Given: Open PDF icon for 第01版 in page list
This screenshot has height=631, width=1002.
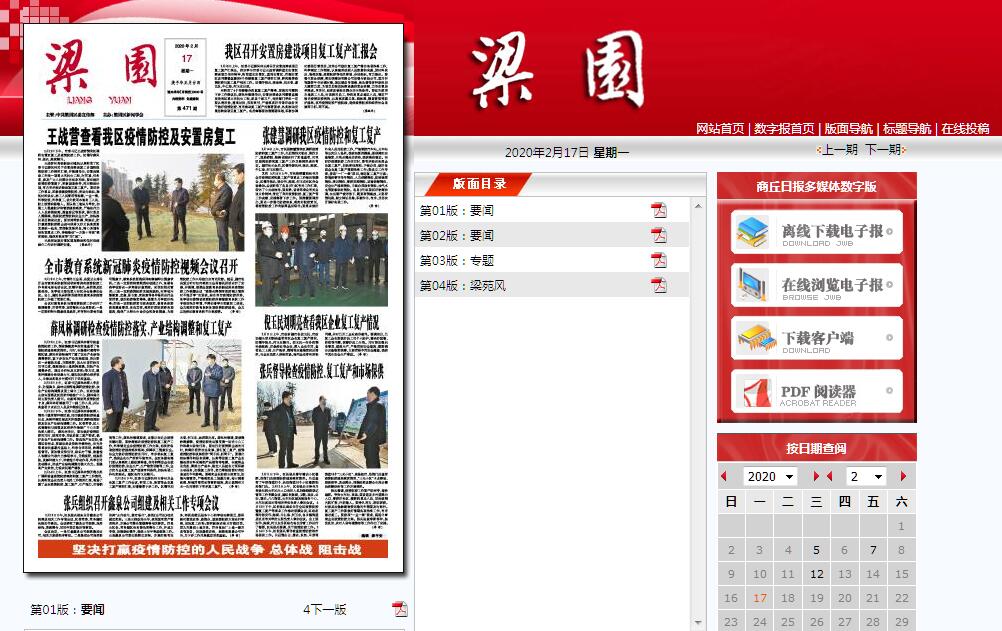Looking at the screenshot, I should tap(659, 210).
